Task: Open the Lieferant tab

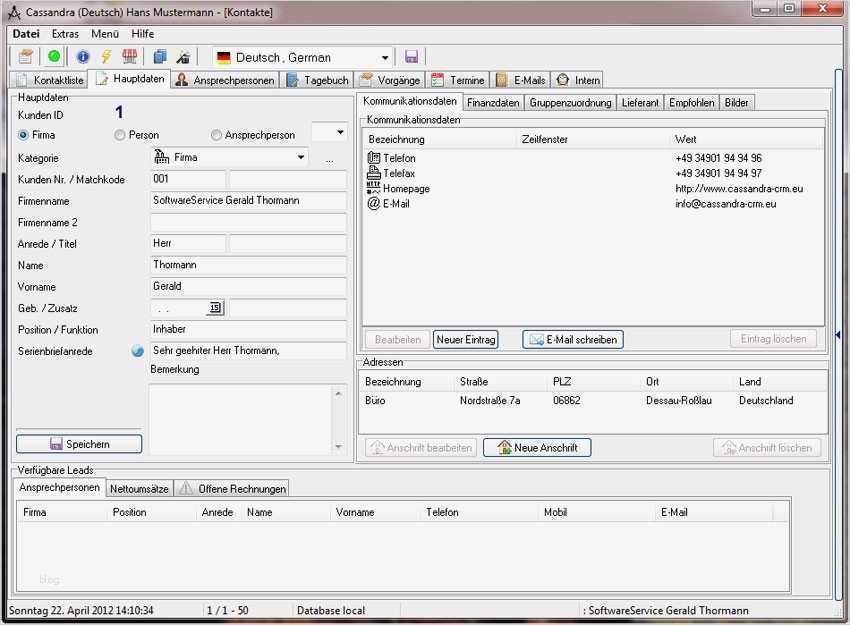Action: 640,102
